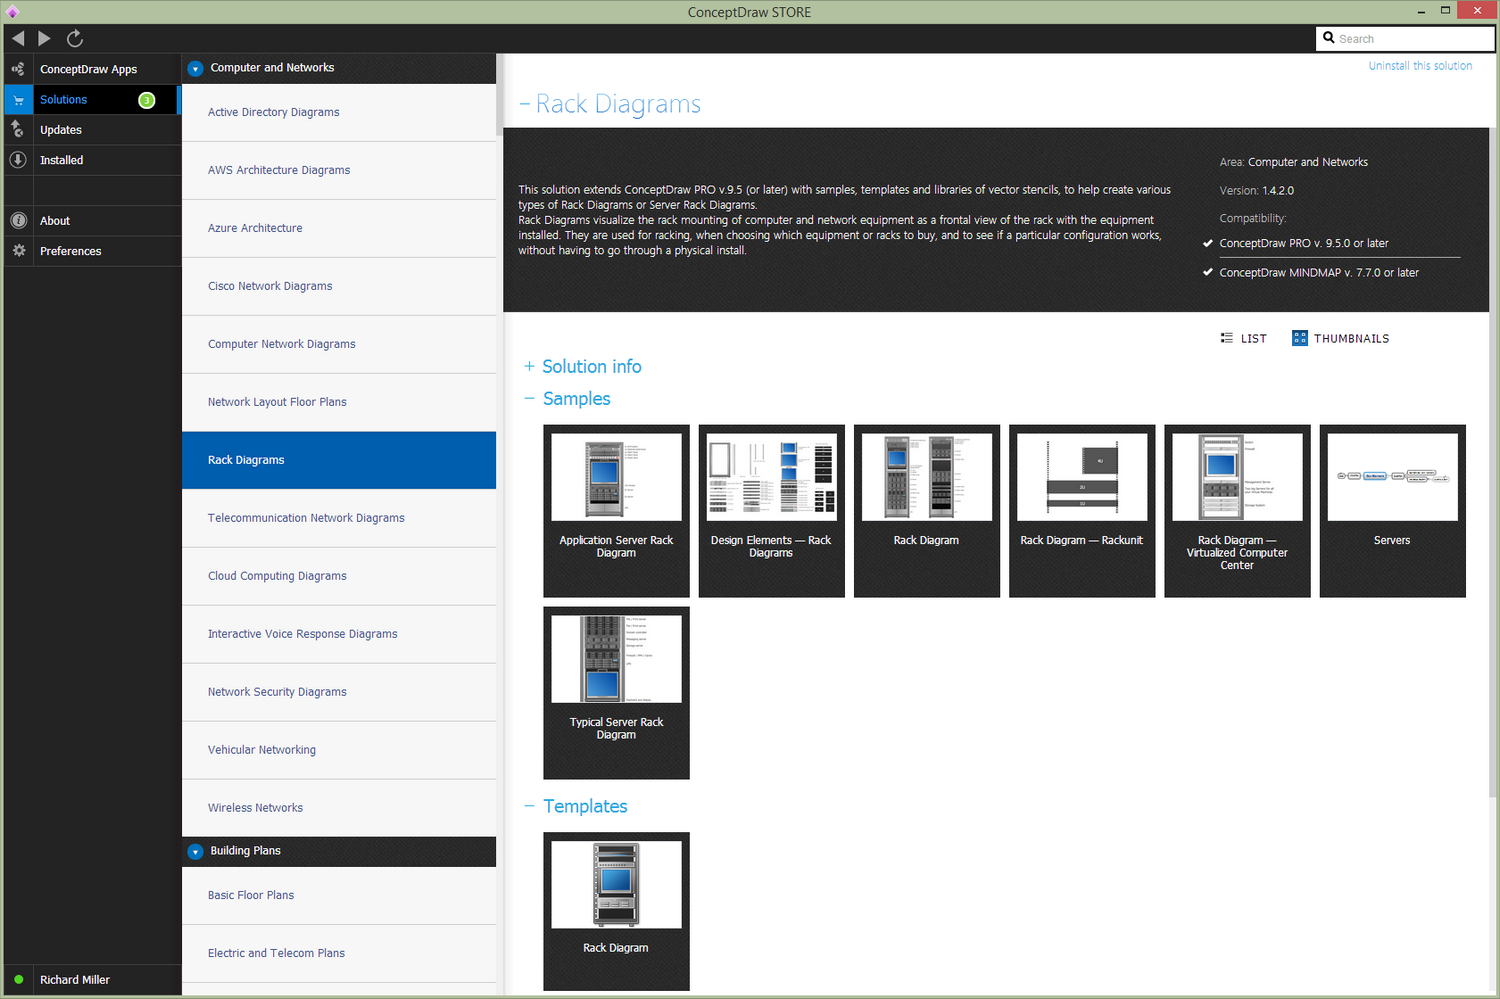Open the Installed section
The height and width of the screenshot is (999, 1500).
point(61,160)
